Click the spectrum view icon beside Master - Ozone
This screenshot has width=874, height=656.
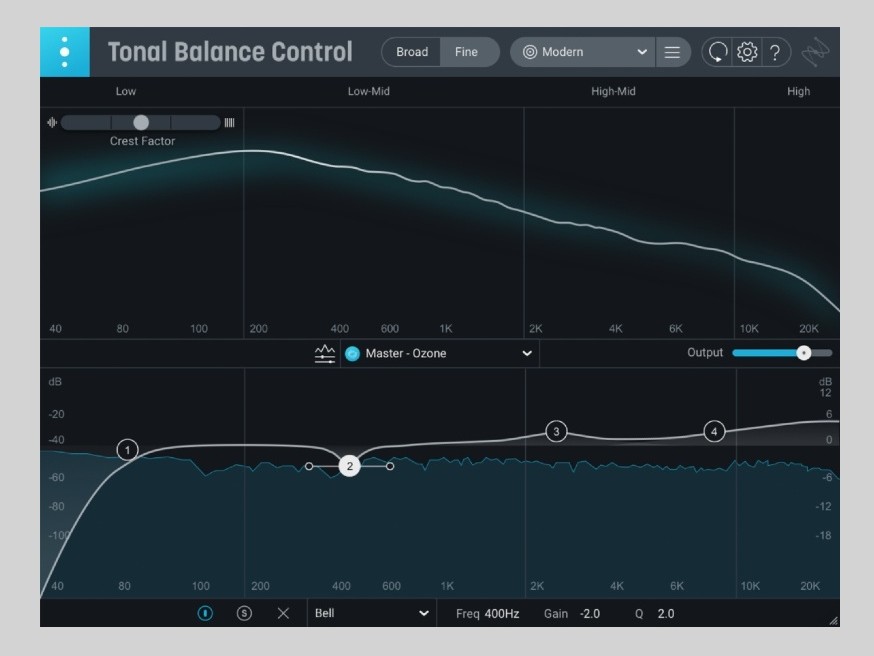pos(324,353)
